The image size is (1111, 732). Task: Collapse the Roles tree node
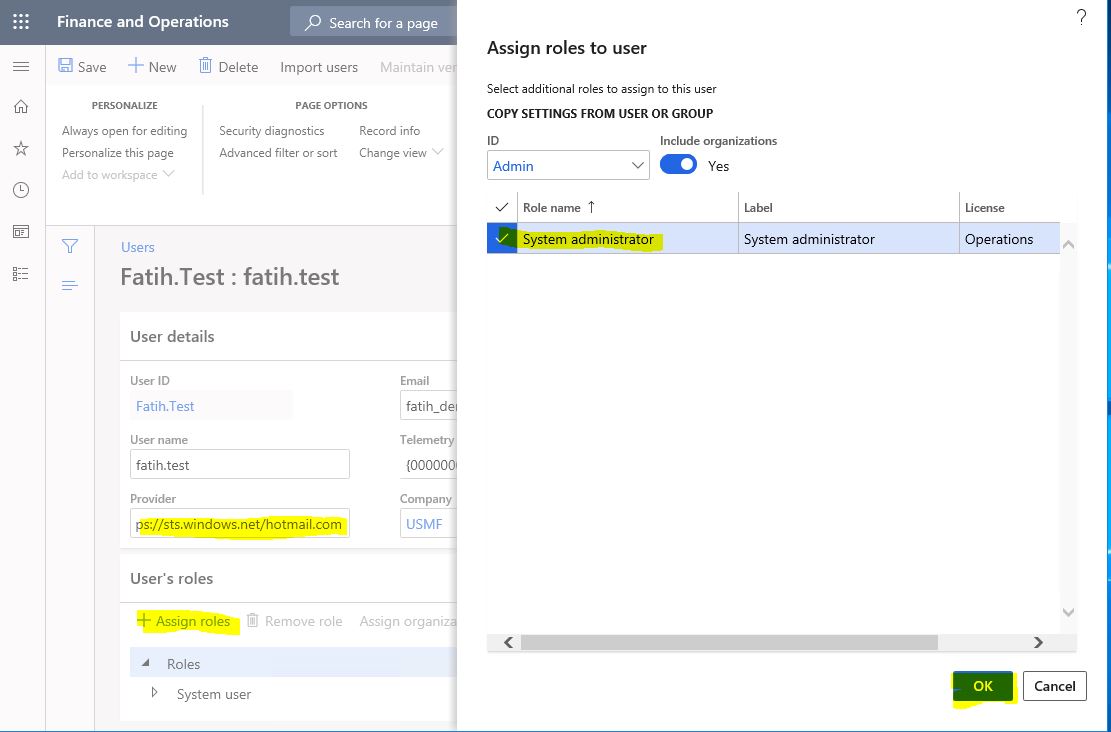click(145, 663)
